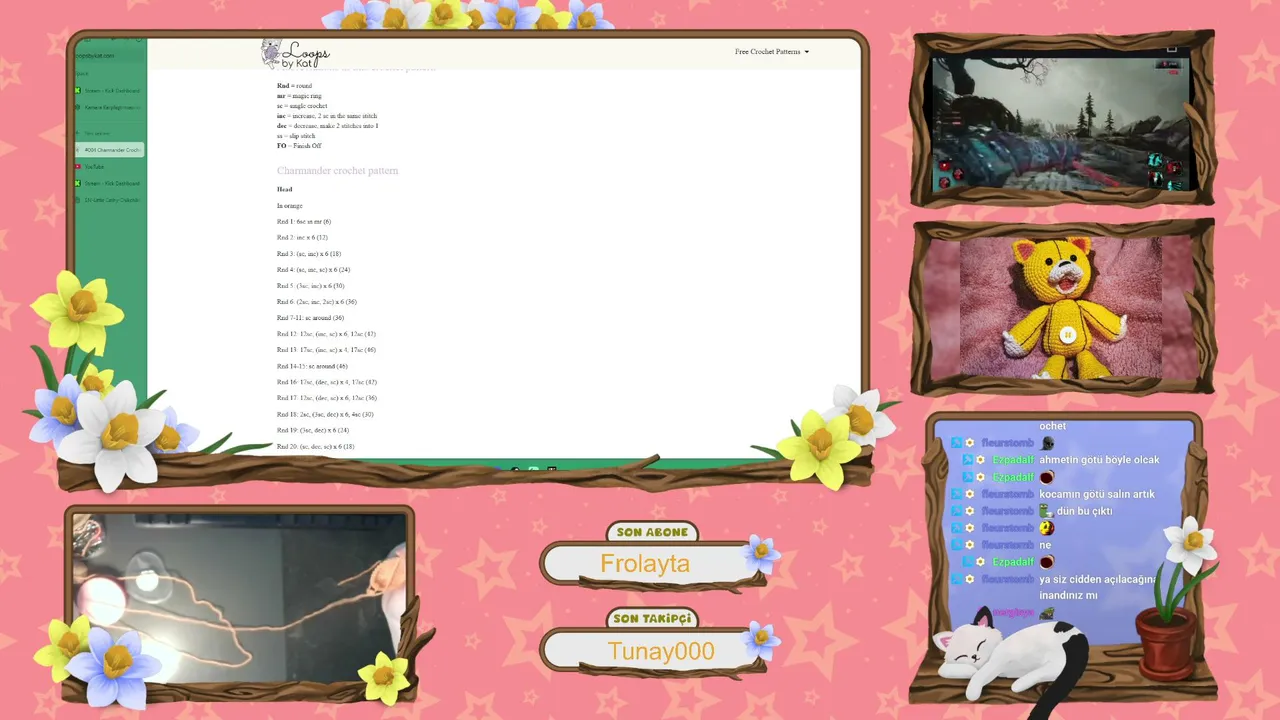Click the 'FO = Finish Off' abbreviation line
The image size is (1280, 720).
click(299, 146)
